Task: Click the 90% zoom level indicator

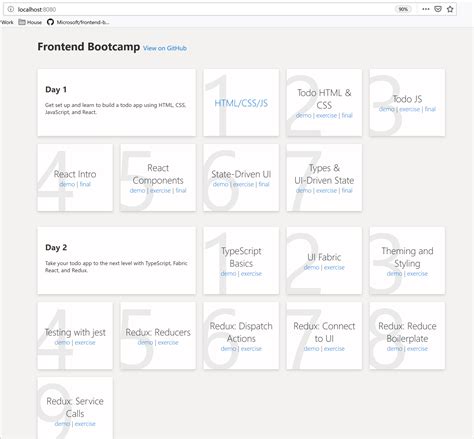Action: pyautogui.click(x=403, y=9)
